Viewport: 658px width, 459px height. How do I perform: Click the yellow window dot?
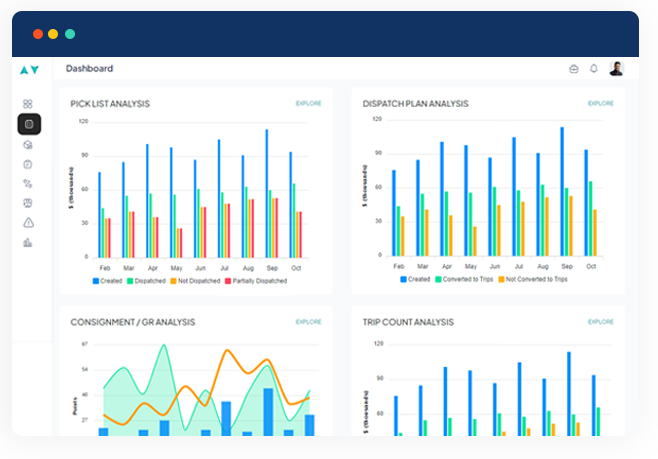tap(53, 34)
